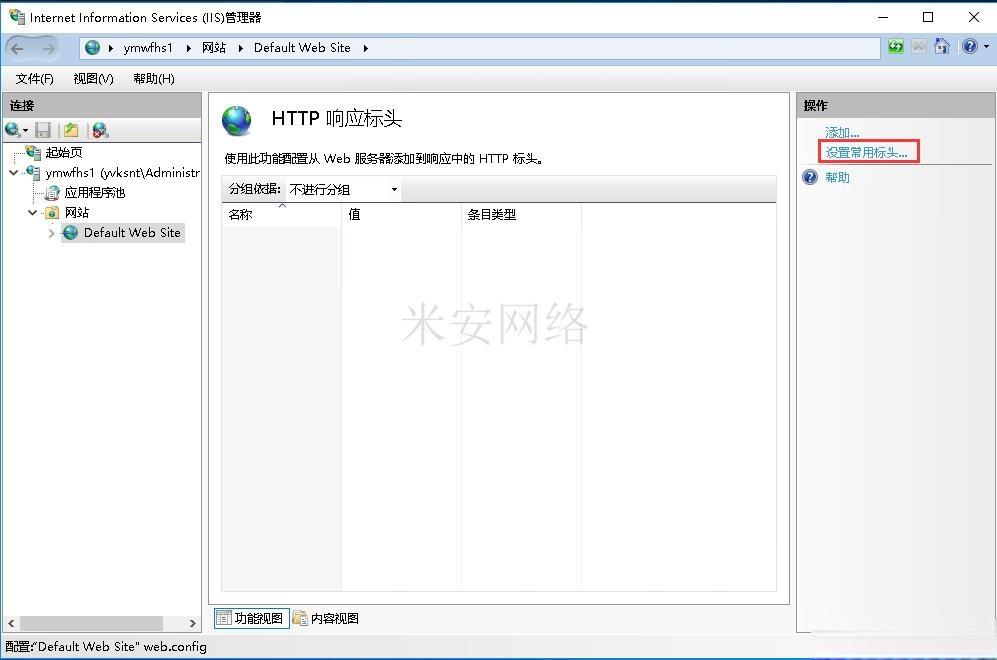
Task: Click the Default Web Site breadcrumb
Action: [x=302, y=48]
